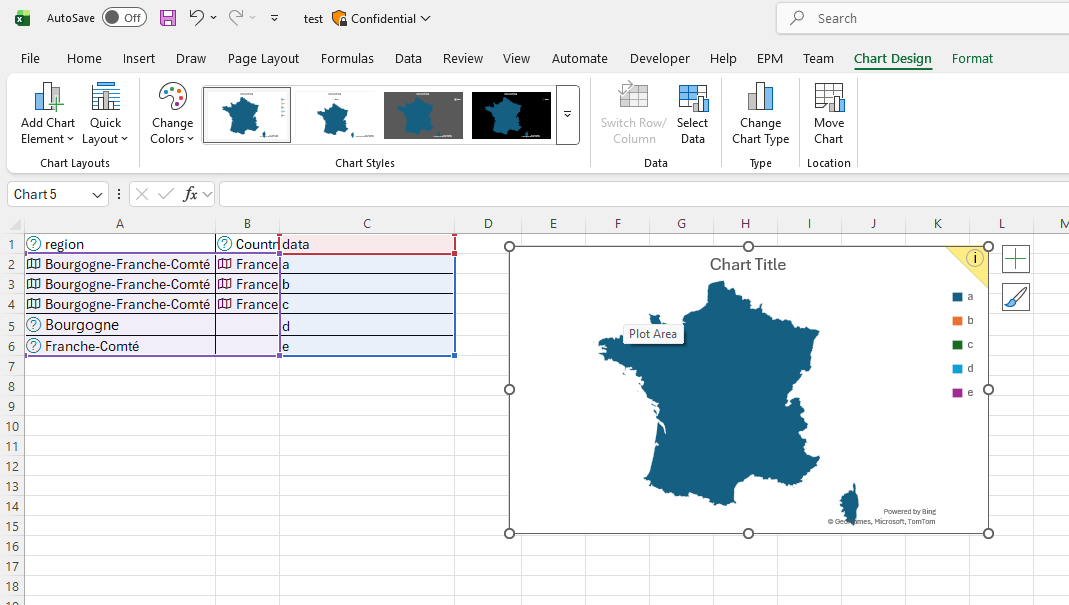Apply the second chart style thumbnail

[335, 115]
